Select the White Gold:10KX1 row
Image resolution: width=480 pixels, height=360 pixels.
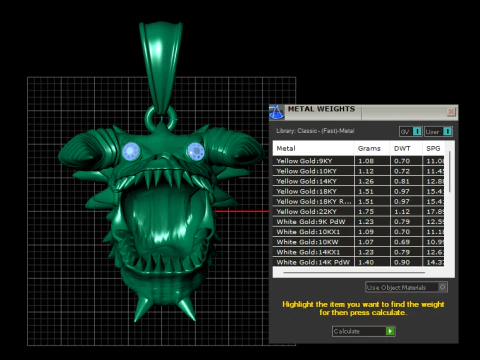point(358,232)
